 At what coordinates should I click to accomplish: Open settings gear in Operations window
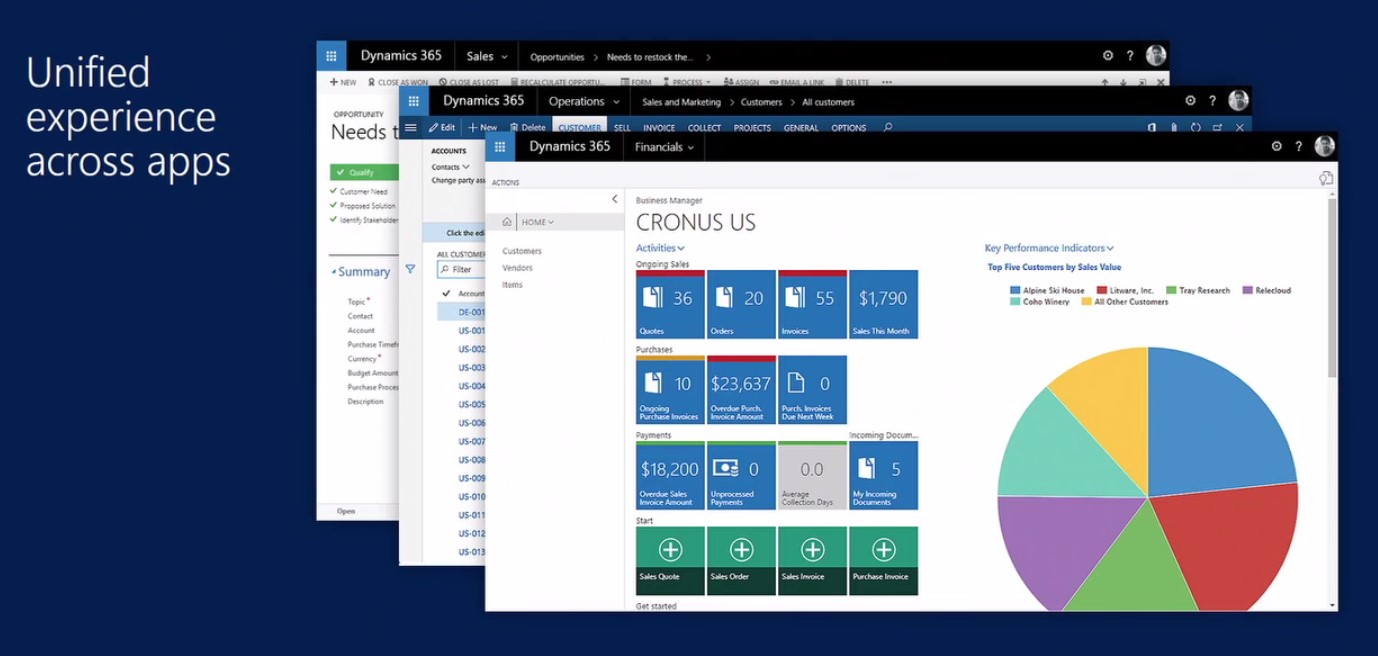tap(1190, 101)
